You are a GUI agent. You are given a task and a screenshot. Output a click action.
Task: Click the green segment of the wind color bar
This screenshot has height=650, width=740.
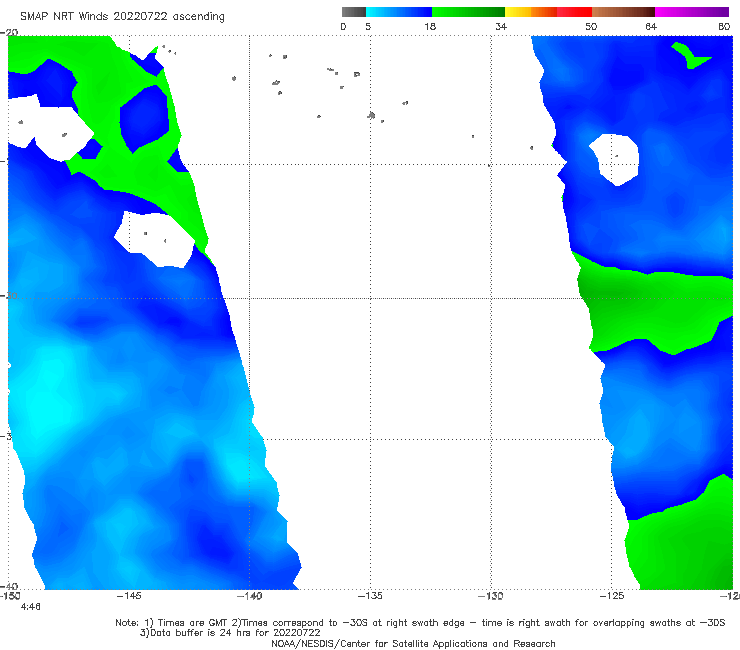pos(468,12)
